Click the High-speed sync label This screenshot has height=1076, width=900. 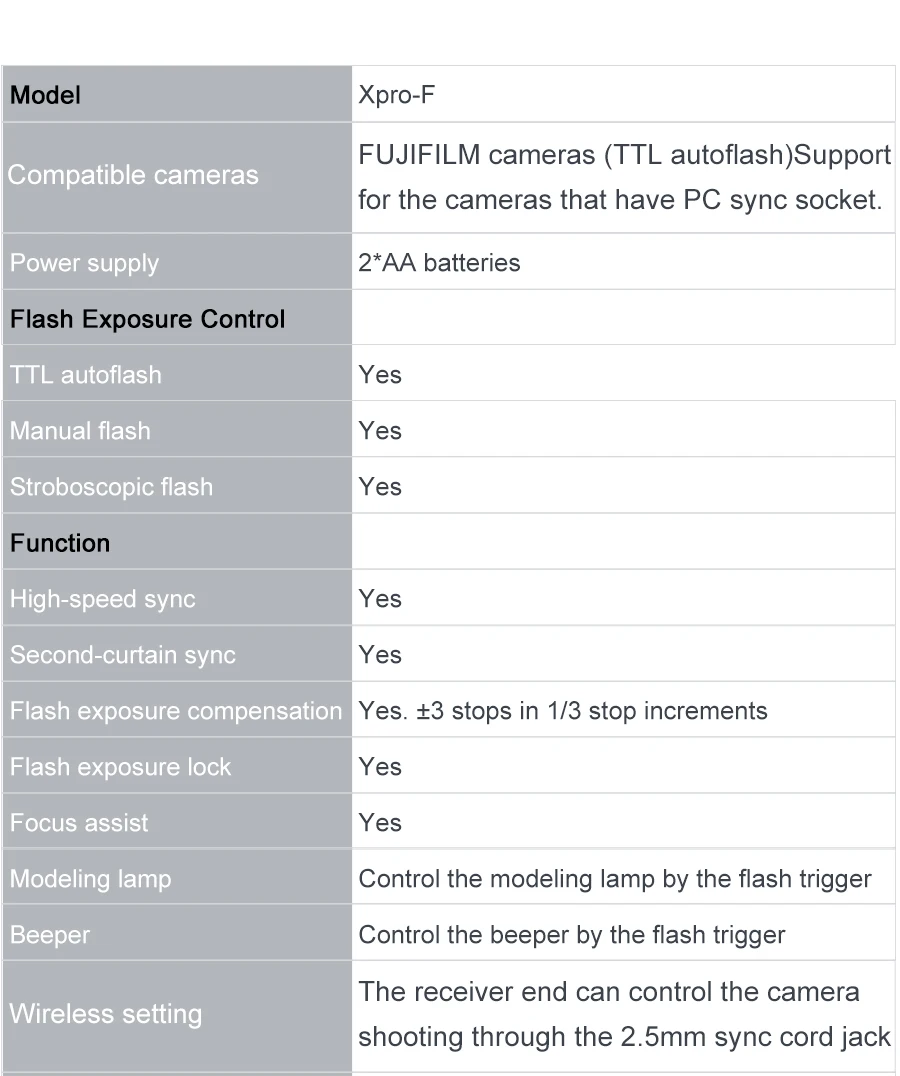point(103,599)
